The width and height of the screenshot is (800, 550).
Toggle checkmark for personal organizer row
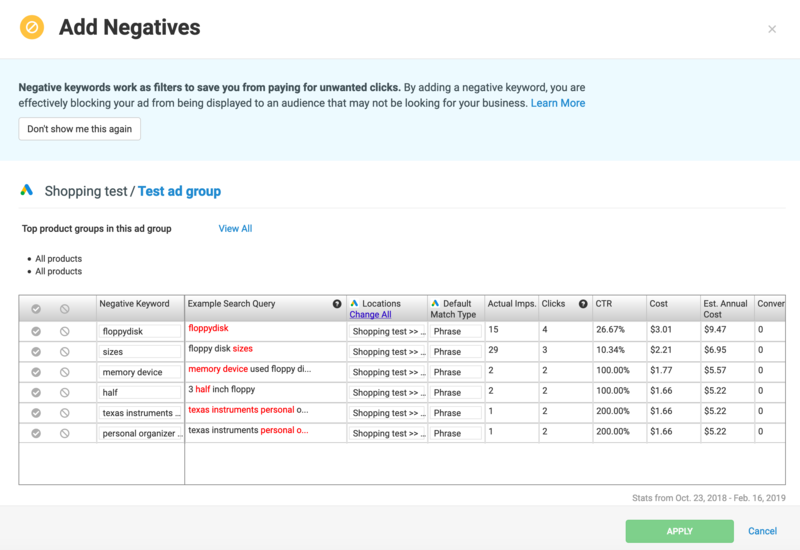pyautogui.click(x=36, y=433)
